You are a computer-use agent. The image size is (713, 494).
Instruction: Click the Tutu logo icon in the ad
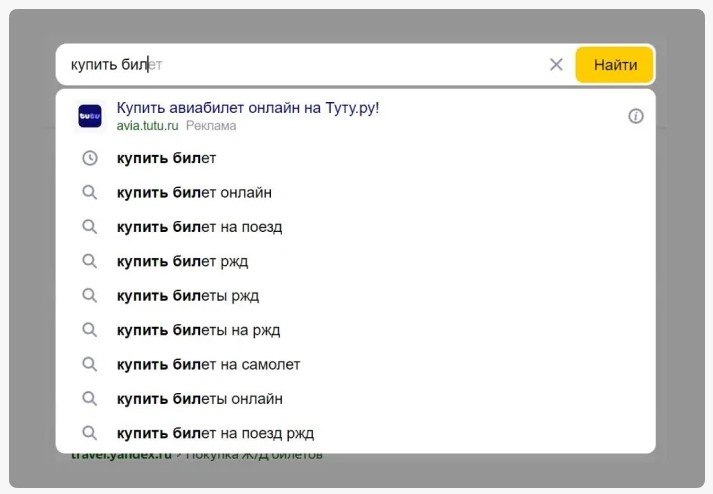click(90, 116)
